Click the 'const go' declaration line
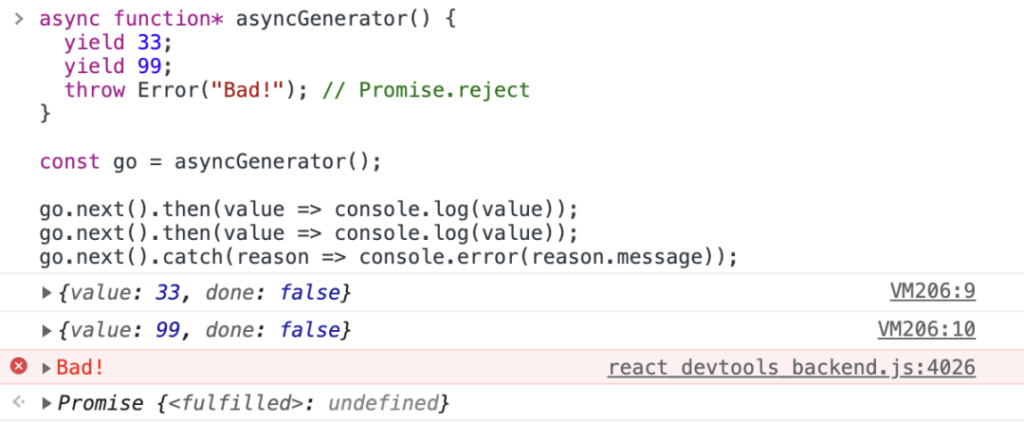Image resolution: width=1024 pixels, height=422 pixels. [x=210, y=162]
